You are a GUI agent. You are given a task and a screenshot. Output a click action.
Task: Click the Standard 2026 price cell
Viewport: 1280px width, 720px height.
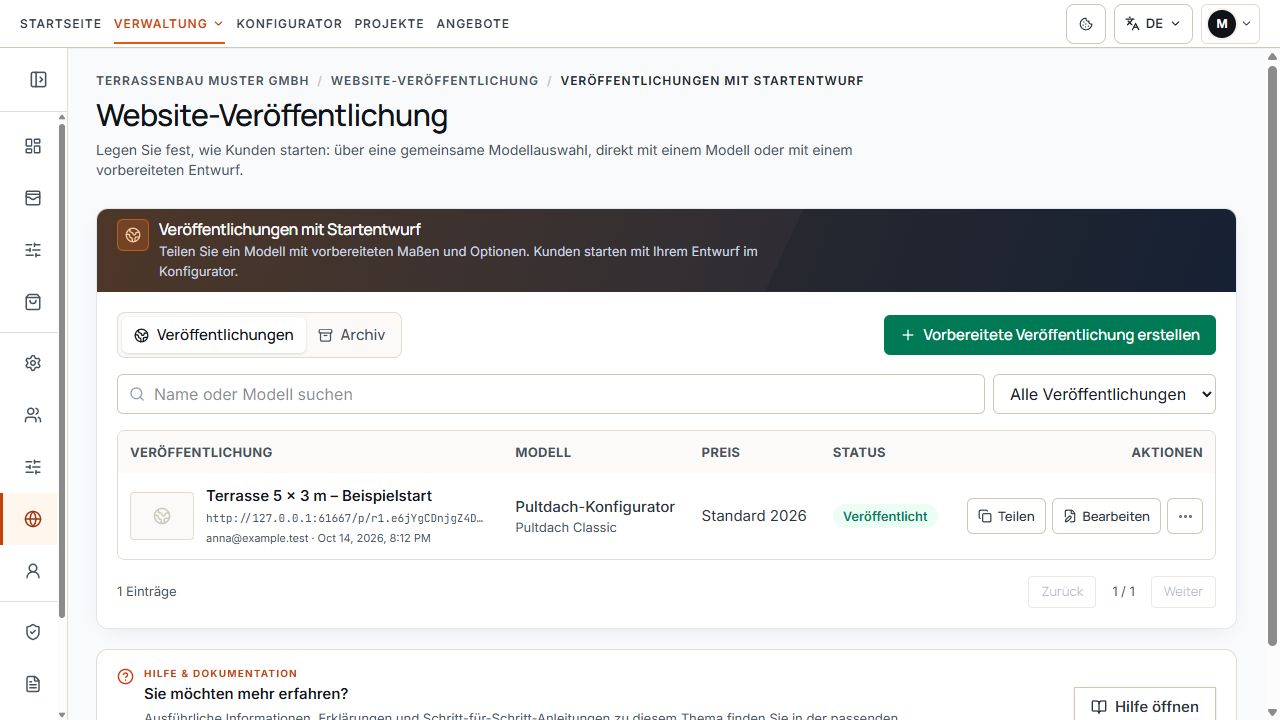coord(754,516)
